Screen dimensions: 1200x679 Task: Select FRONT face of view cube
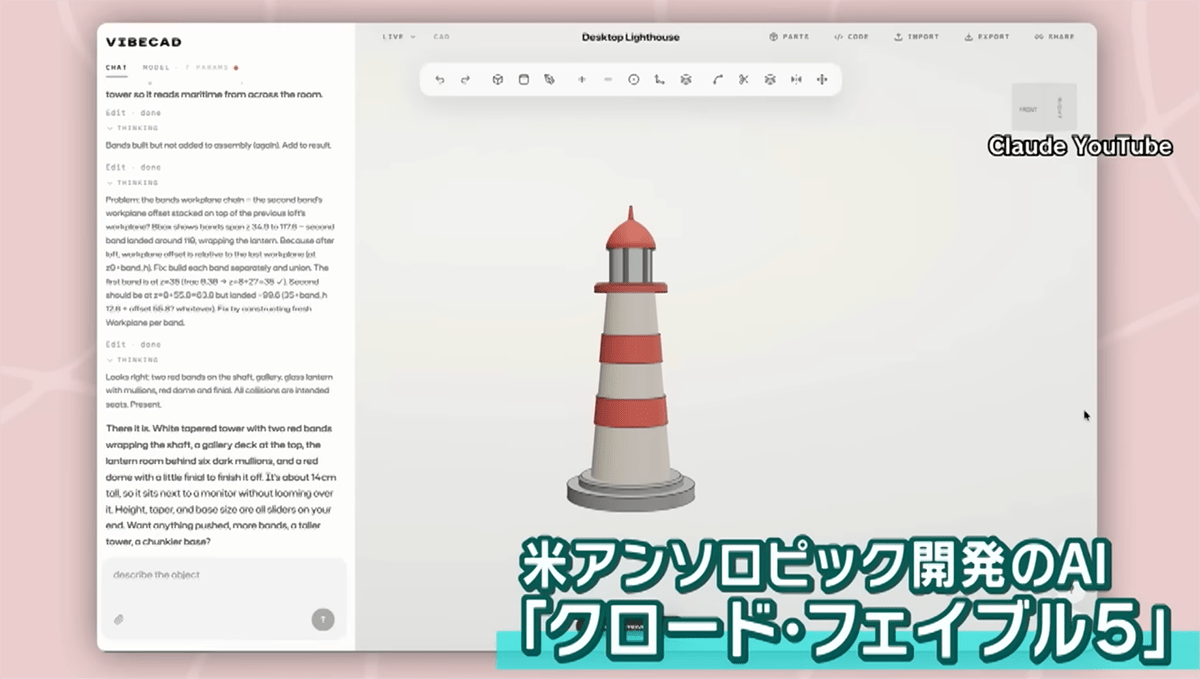(1029, 109)
